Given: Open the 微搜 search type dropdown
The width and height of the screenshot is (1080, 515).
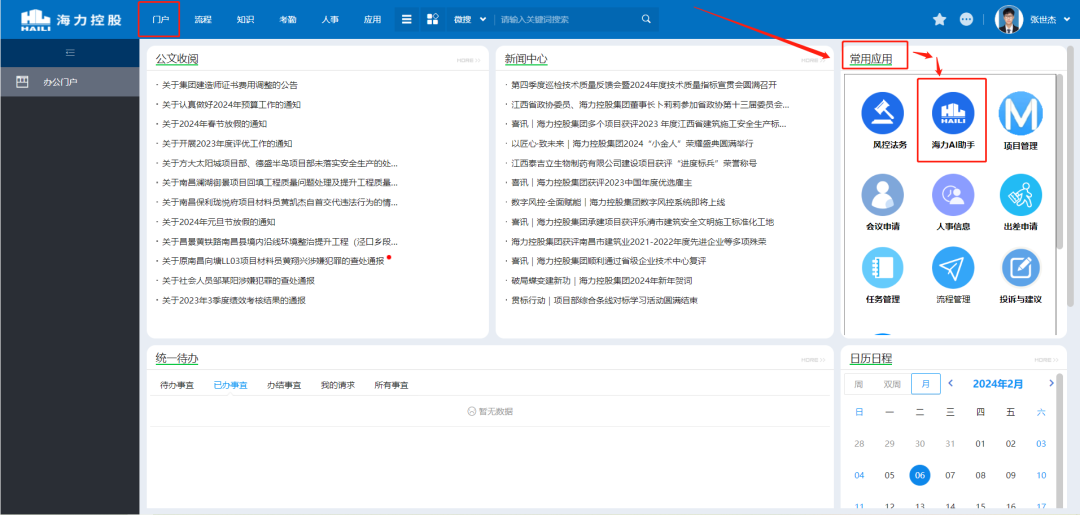Looking at the screenshot, I should pos(470,19).
